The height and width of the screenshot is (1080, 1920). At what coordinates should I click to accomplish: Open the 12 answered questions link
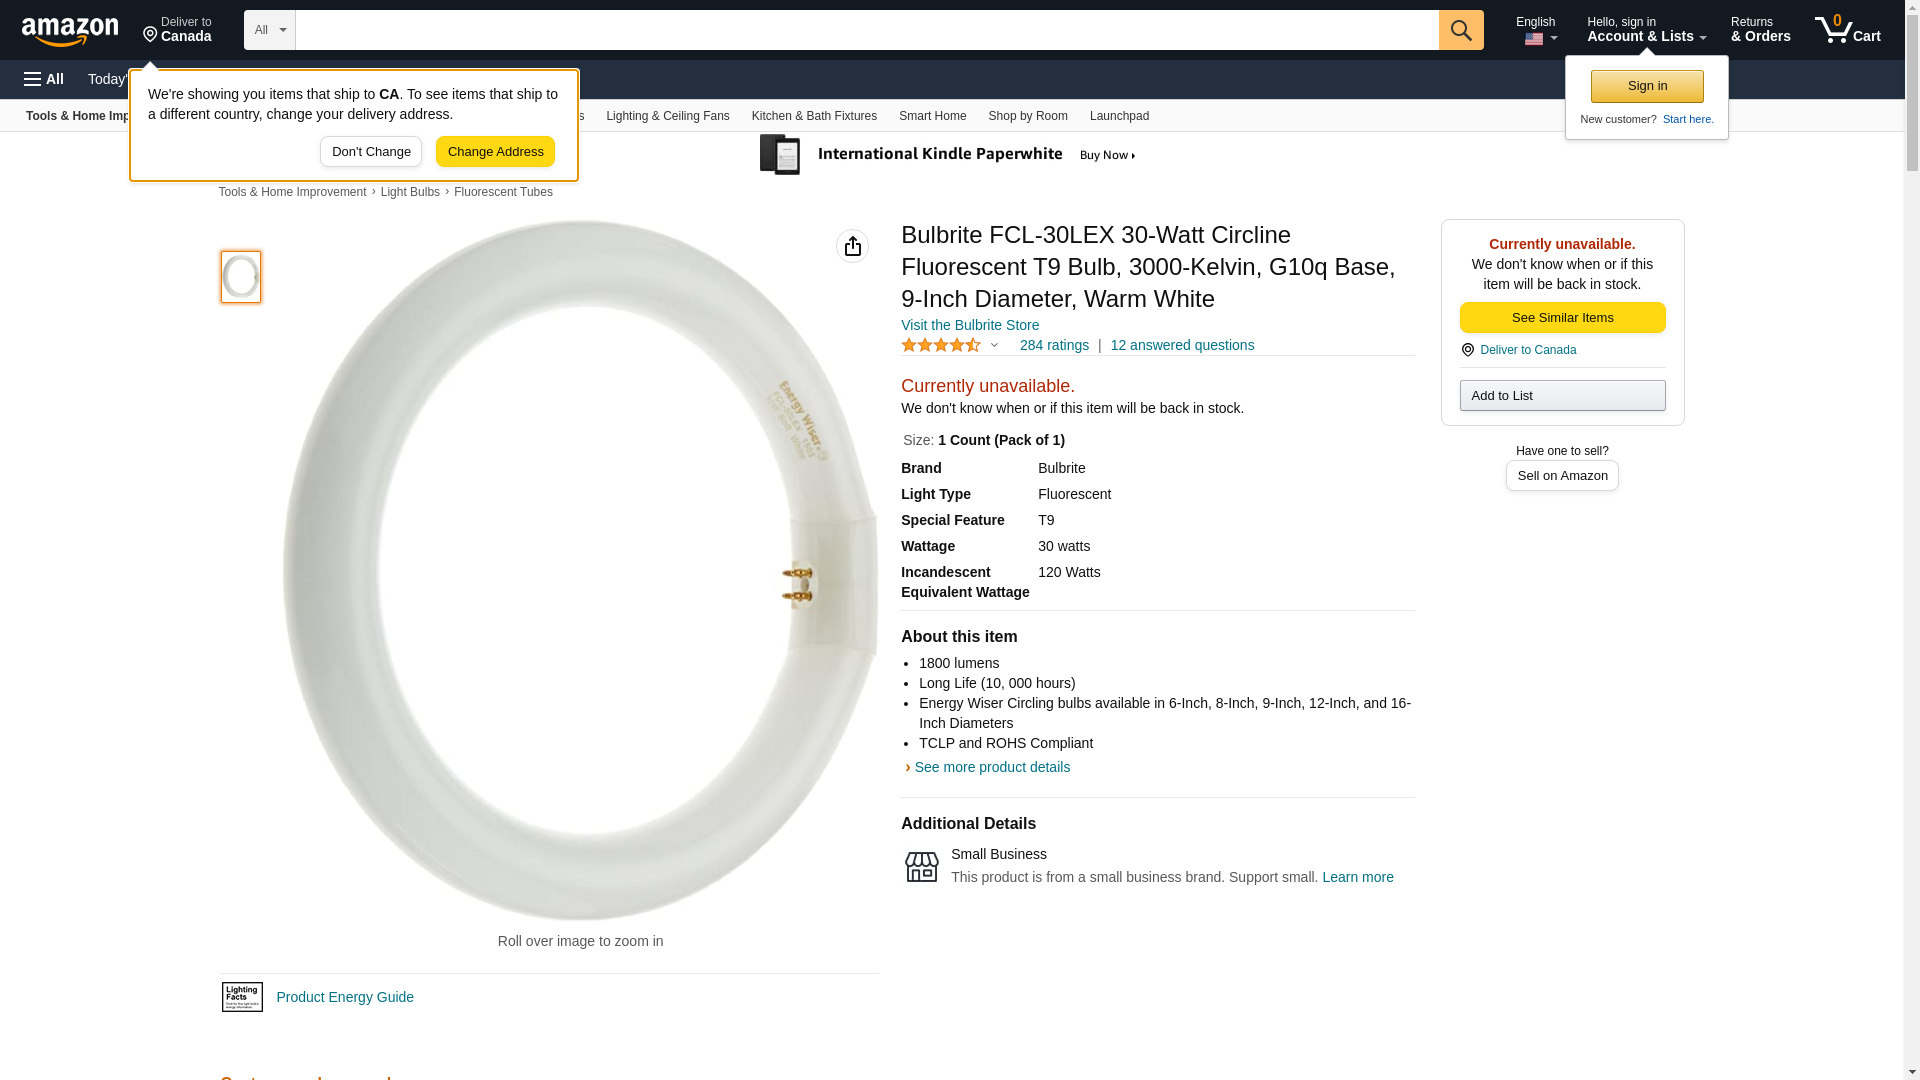tap(1182, 345)
